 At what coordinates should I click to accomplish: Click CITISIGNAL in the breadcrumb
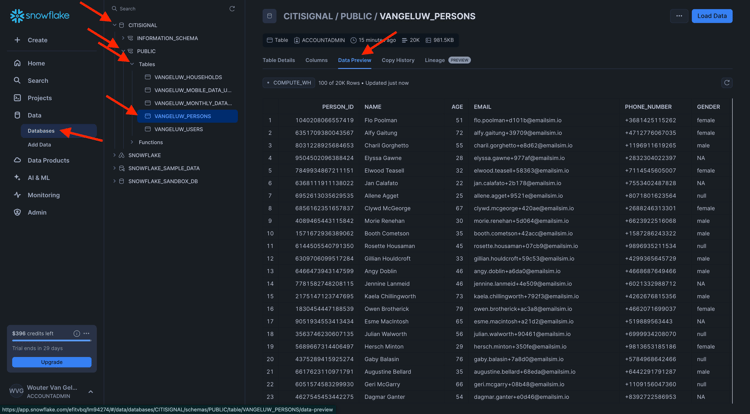[308, 16]
